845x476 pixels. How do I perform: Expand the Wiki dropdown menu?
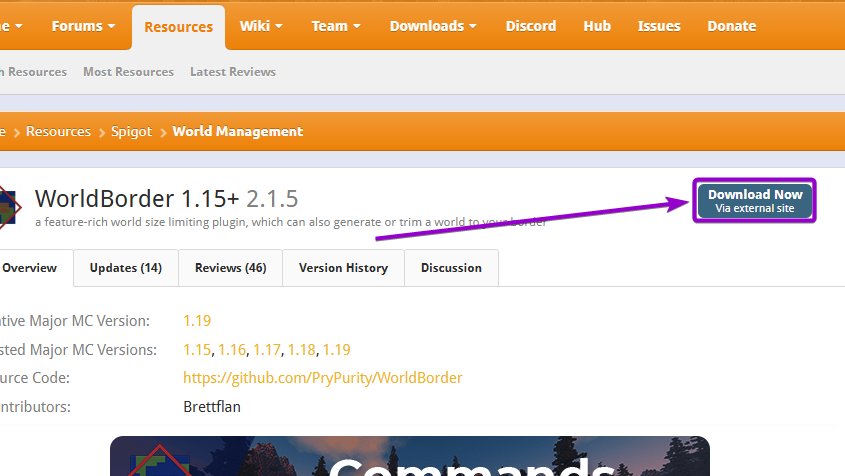[261, 26]
